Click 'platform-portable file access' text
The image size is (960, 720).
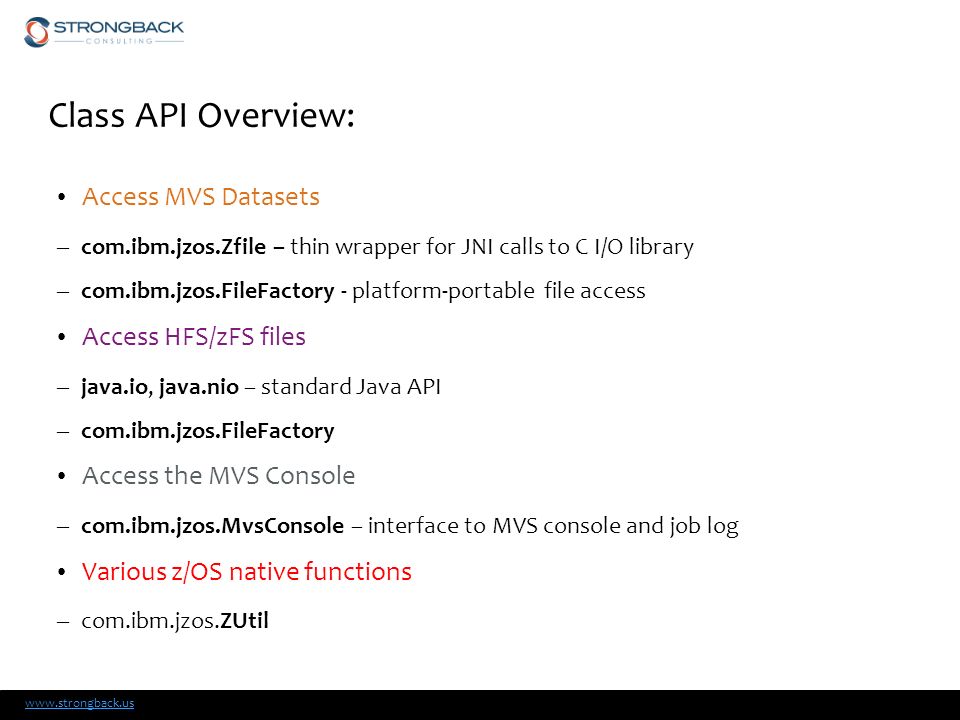pos(498,291)
